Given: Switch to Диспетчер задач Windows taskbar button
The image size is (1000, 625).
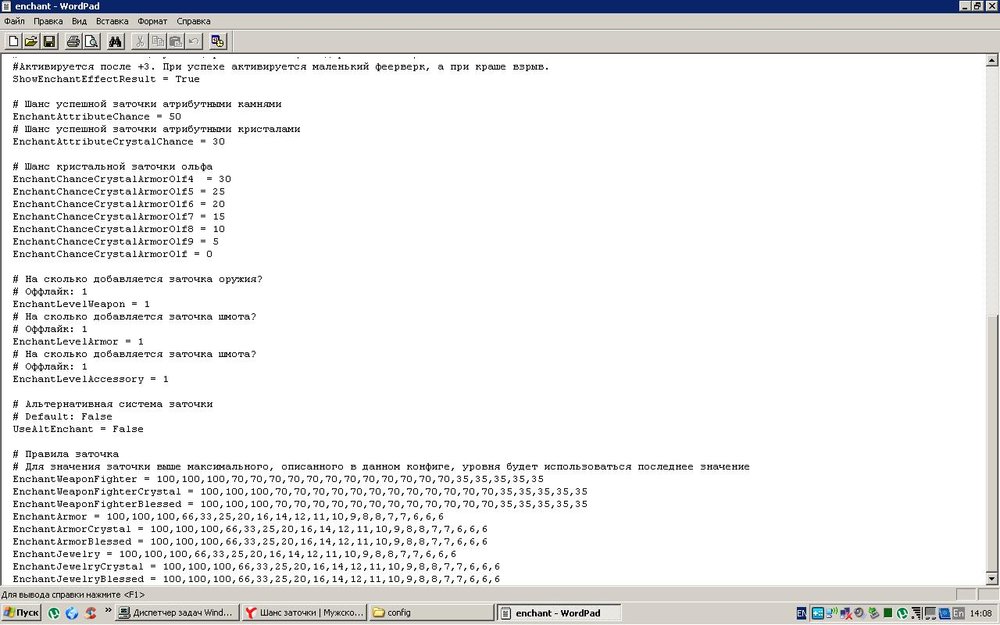Looking at the screenshot, I should tap(177, 613).
